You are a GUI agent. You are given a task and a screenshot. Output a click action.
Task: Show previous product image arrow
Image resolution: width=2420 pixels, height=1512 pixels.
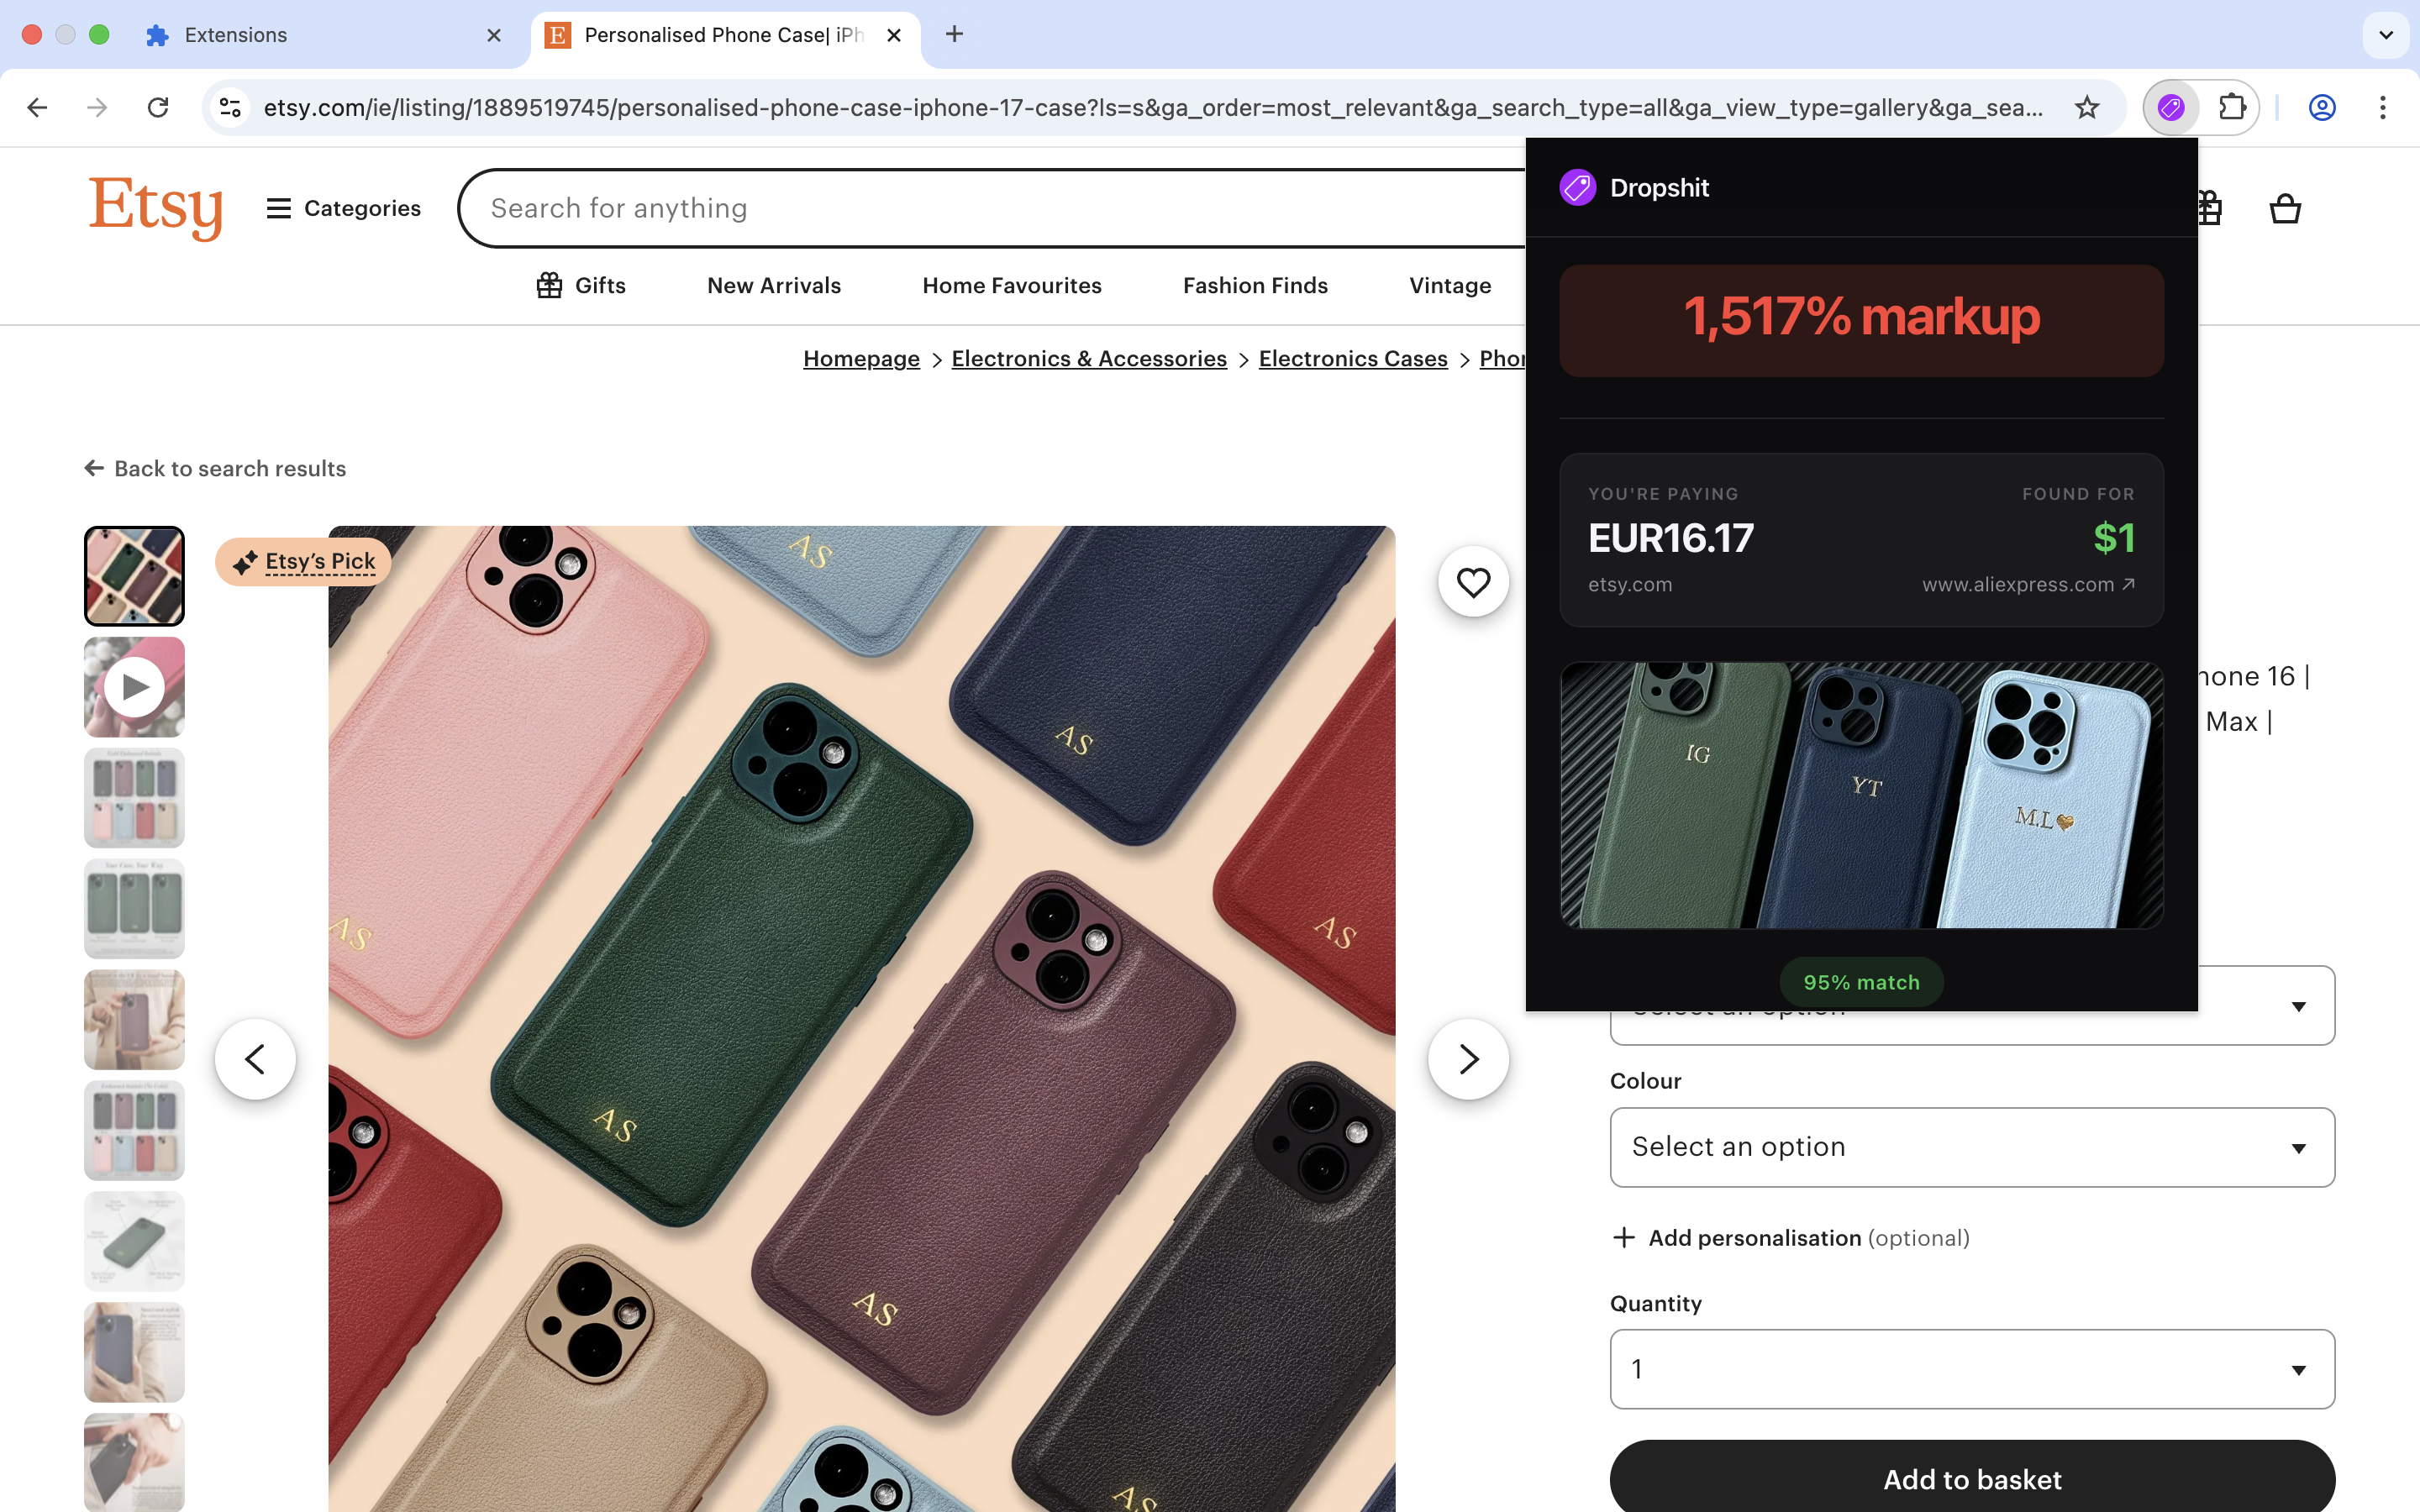coord(255,1059)
